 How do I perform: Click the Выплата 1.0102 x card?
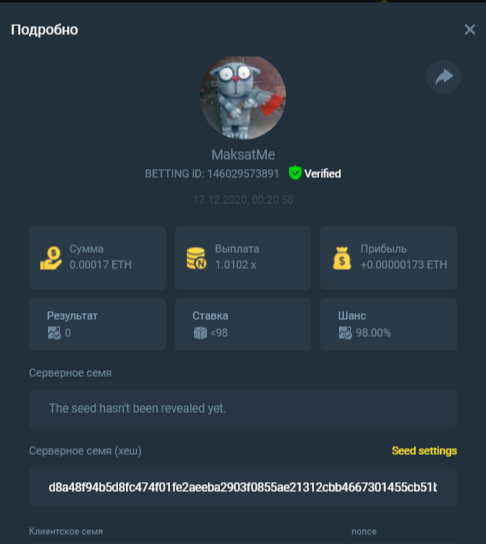click(243, 258)
